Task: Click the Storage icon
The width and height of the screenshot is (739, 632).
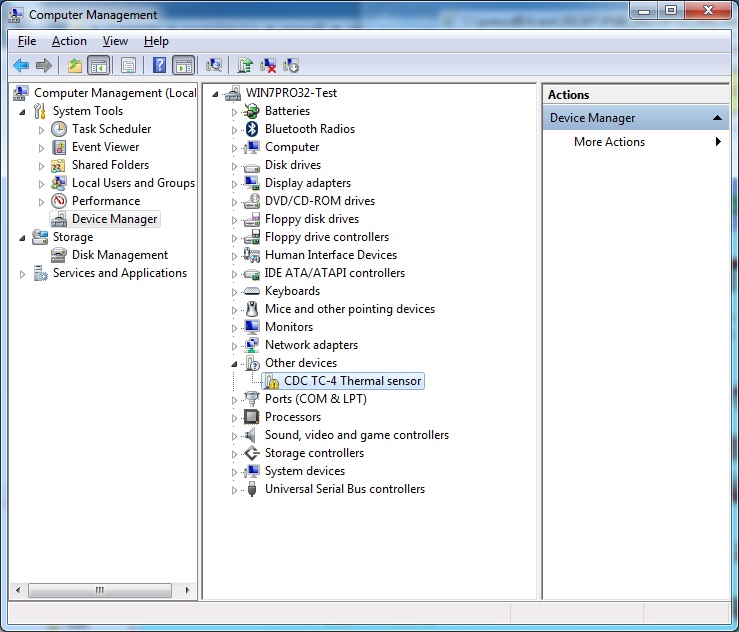Action: pyautogui.click(x=40, y=237)
